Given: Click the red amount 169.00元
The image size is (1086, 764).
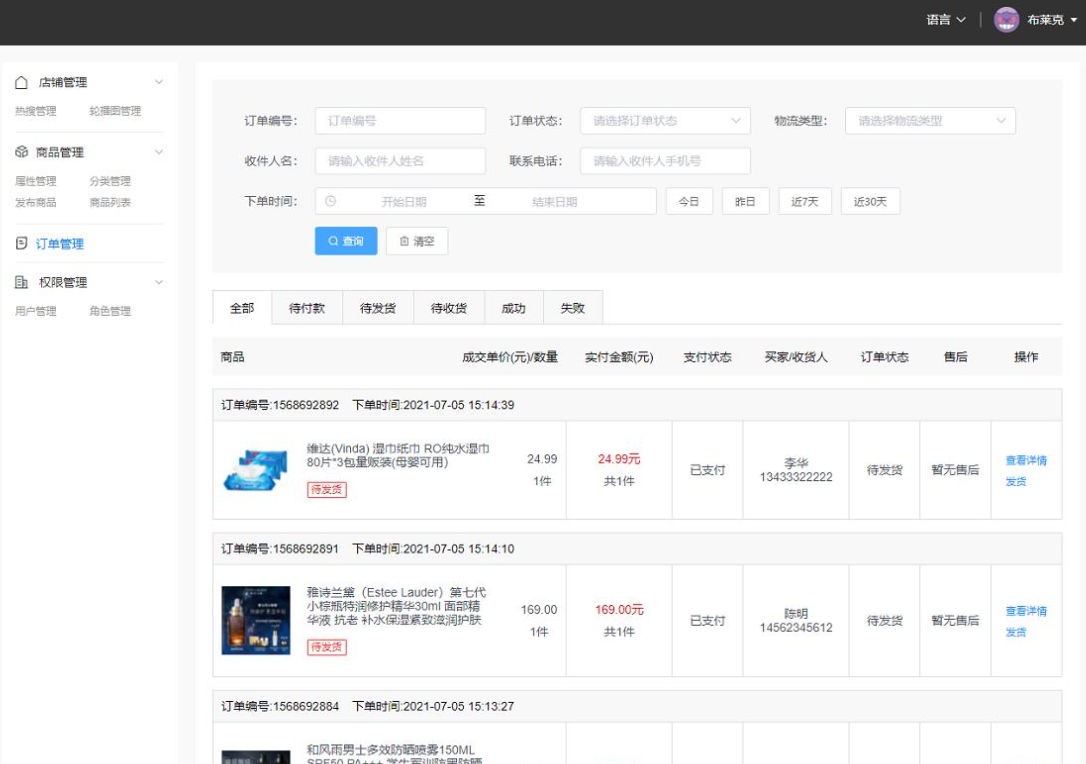Looking at the screenshot, I should tap(619, 610).
